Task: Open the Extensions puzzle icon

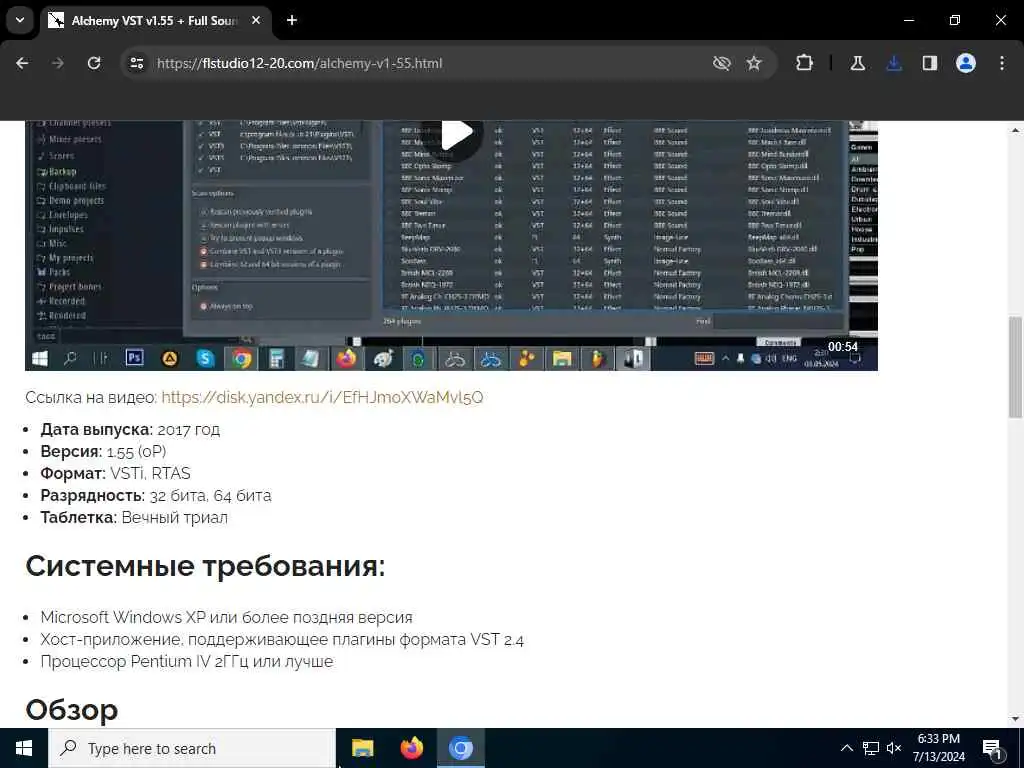Action: click(805, 63)
